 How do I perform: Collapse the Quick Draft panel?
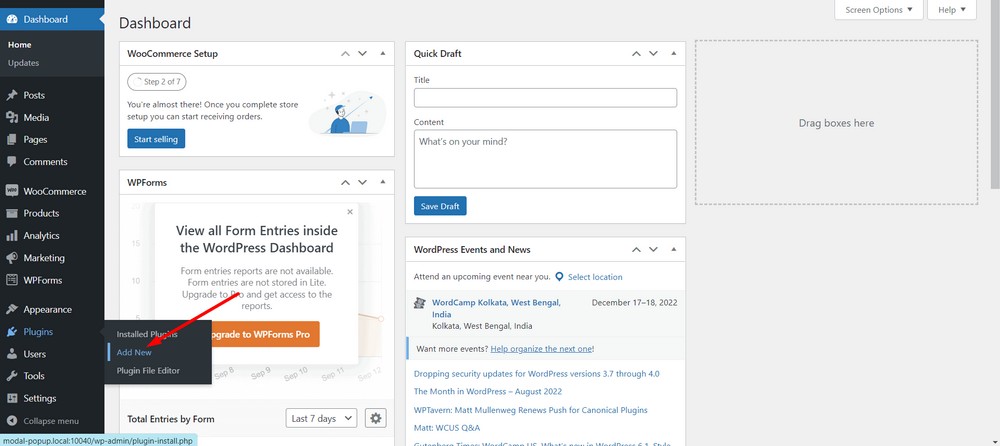coord(673,54)
